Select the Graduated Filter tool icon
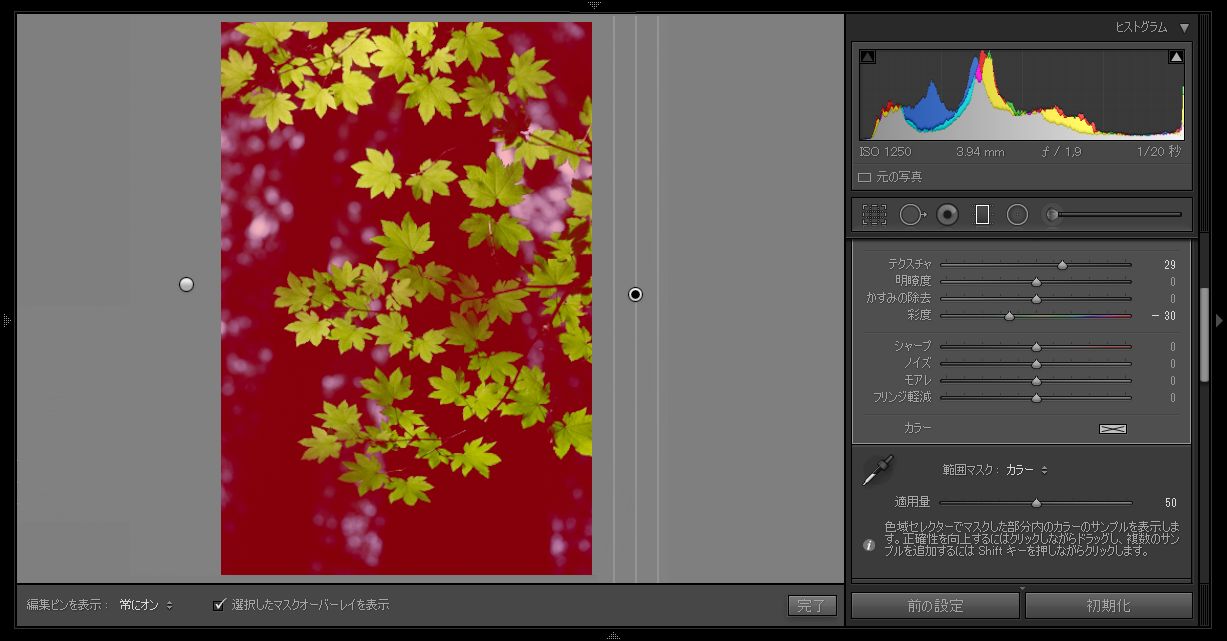1227x641 pixels. (x=982, y=214)
